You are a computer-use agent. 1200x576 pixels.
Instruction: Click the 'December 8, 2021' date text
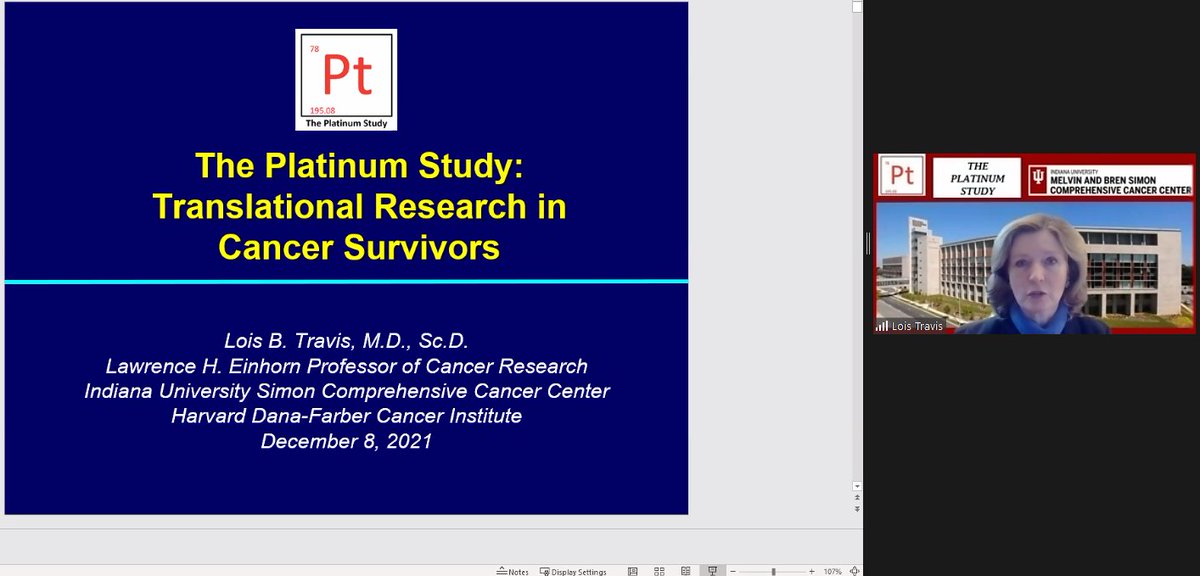[346, 440]
